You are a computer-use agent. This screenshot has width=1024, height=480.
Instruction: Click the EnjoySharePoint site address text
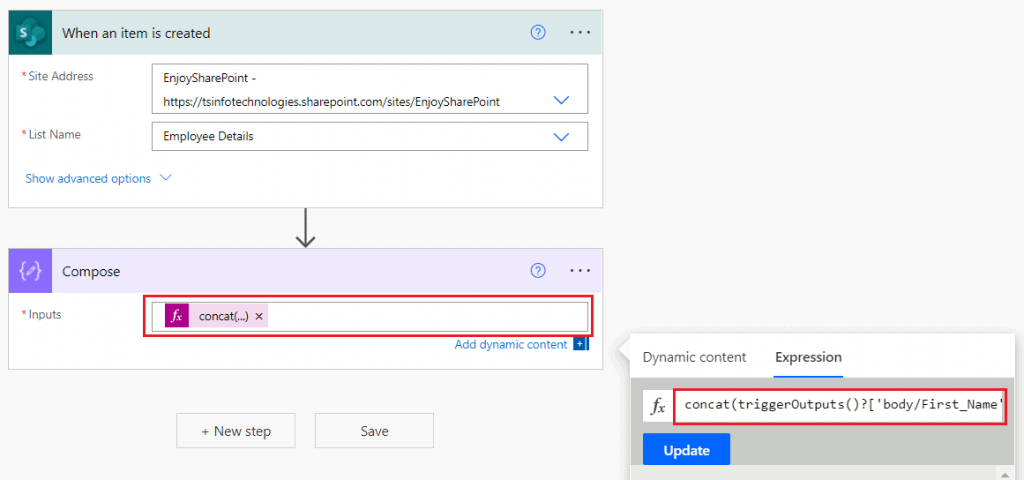tap(332, 89)
